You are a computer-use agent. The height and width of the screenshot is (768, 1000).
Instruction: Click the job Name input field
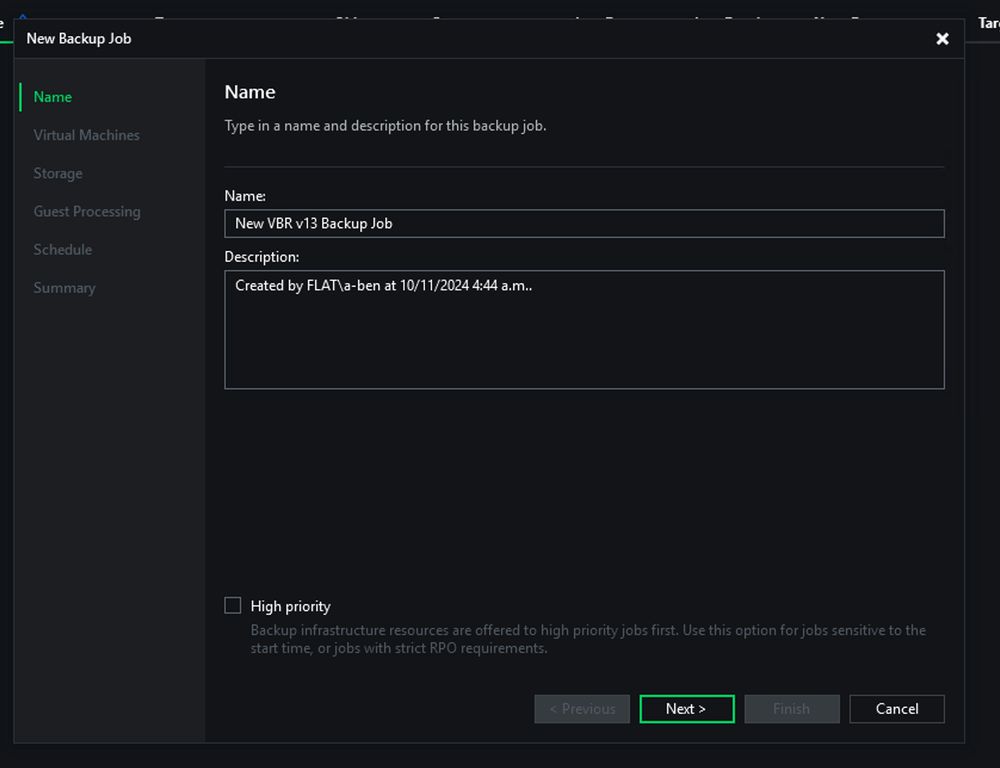point(584,223)
